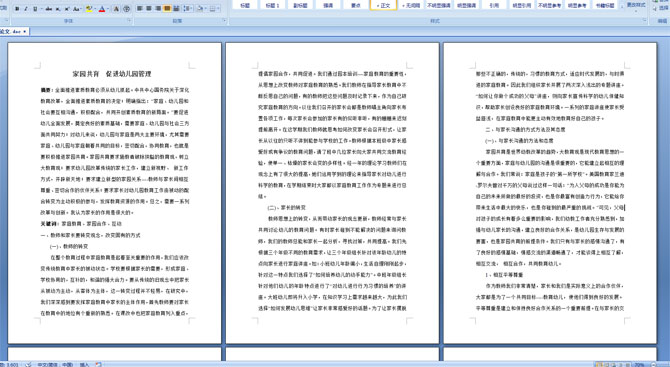Select the justify alignment button
The image size is (670, 367).
tap(167, 8)
